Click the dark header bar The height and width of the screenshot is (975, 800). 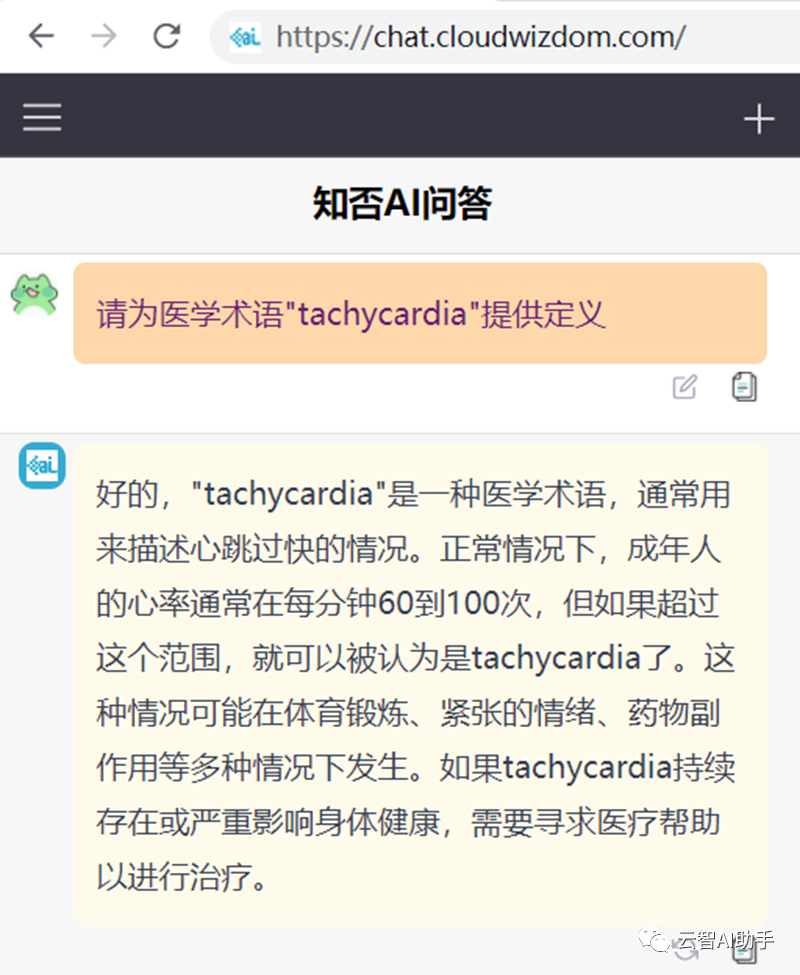(x=400, y=116)
